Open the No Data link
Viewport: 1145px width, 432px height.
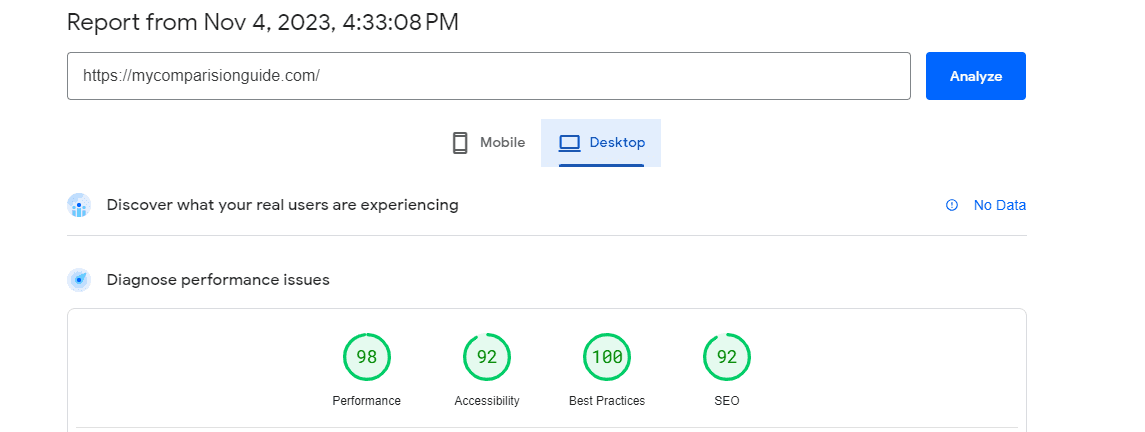999,205
